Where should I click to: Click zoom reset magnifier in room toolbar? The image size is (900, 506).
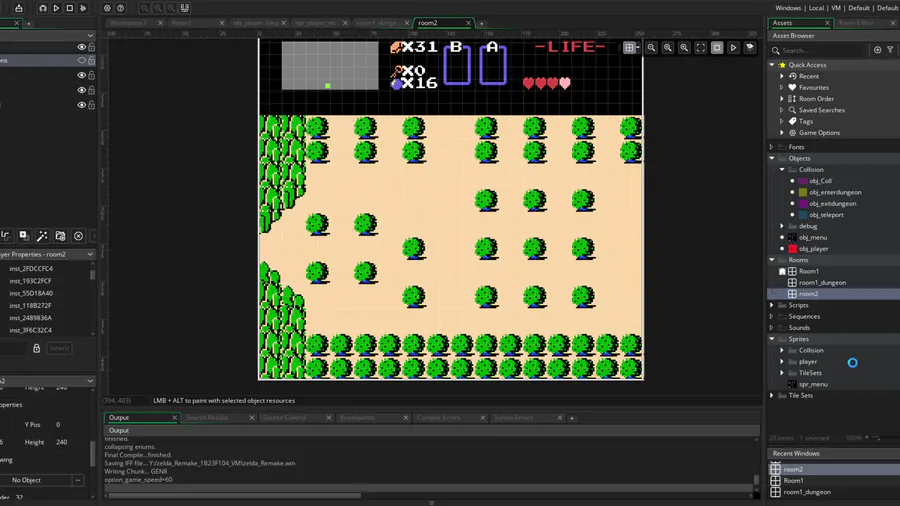(x=668, y=48)
